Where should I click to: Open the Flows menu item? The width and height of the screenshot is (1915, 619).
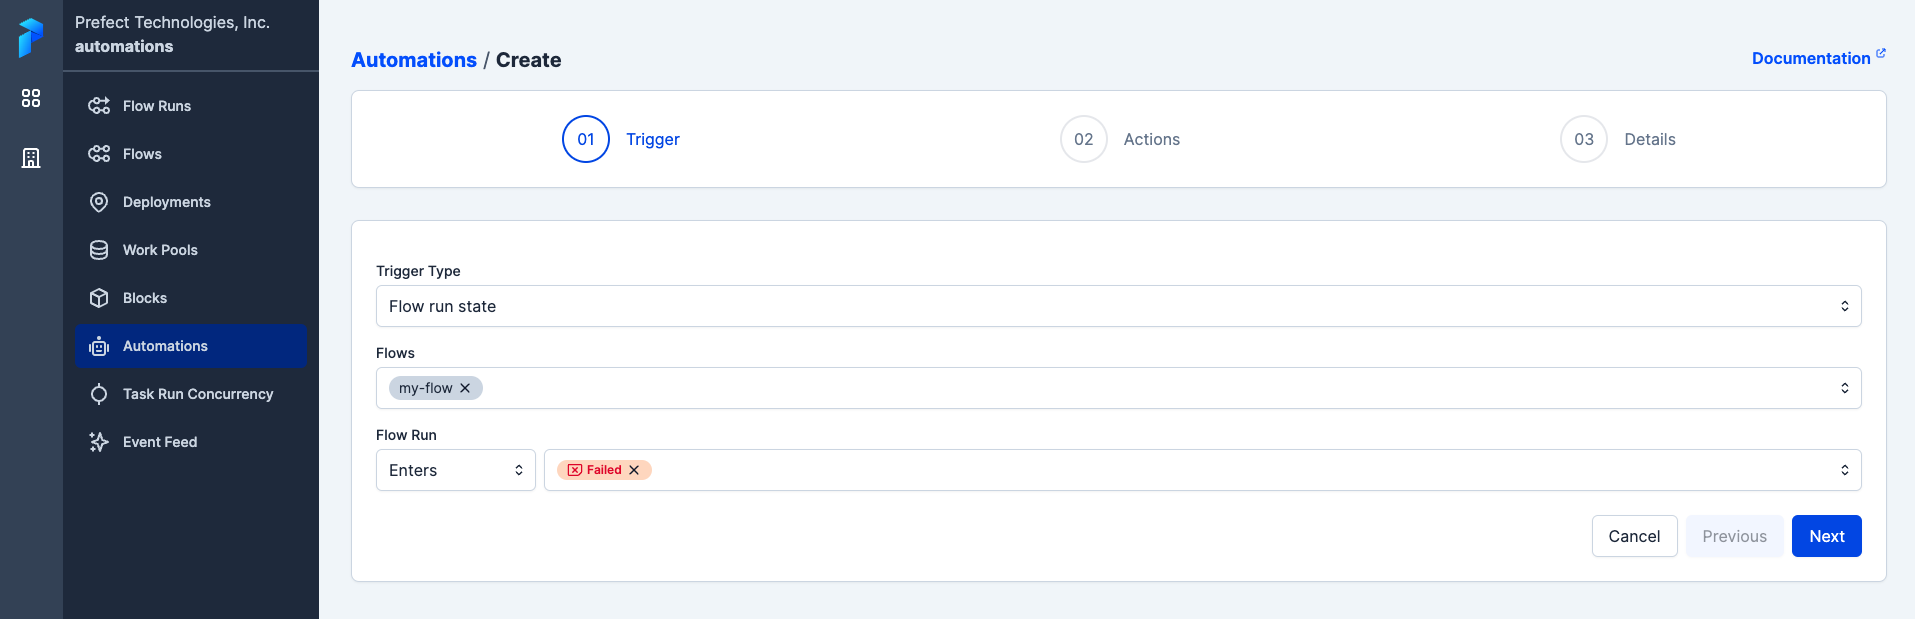(x=191, y=154)
